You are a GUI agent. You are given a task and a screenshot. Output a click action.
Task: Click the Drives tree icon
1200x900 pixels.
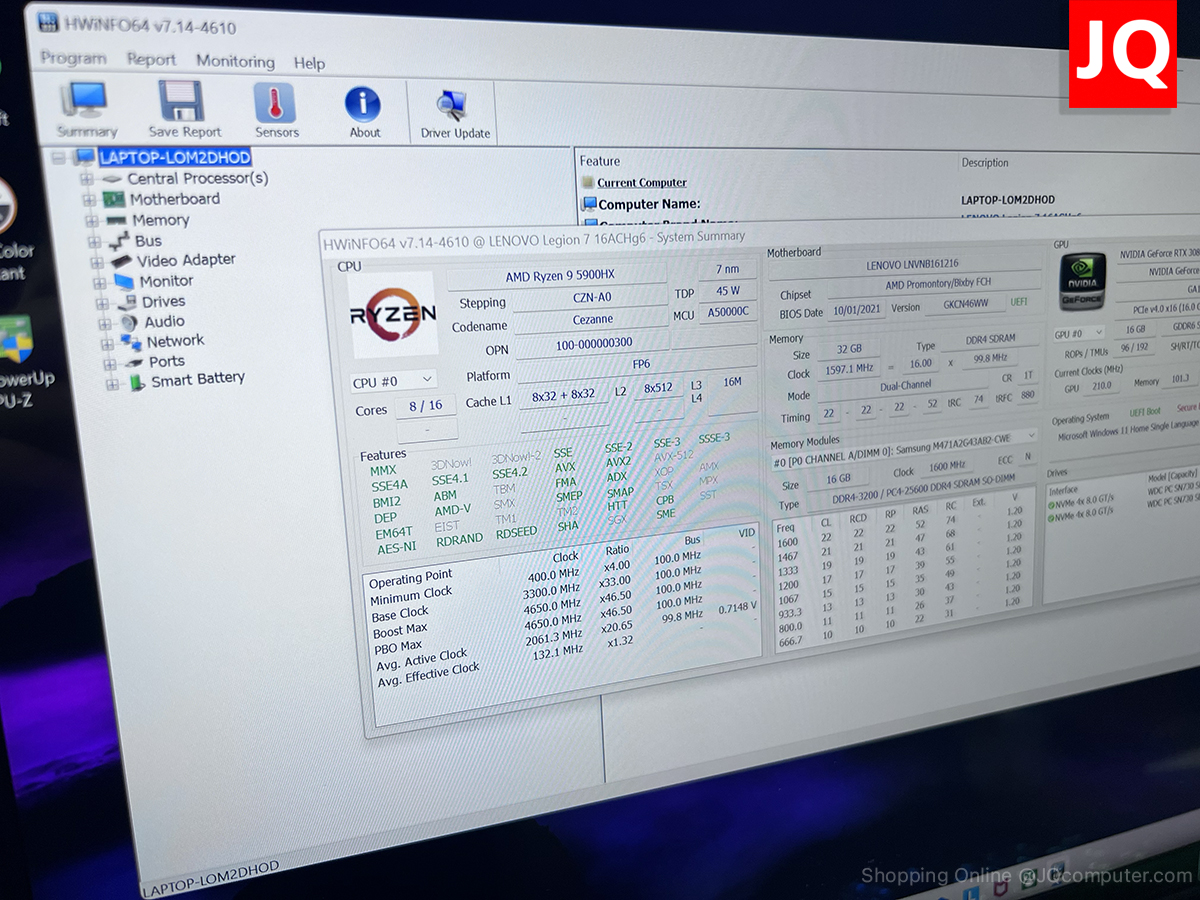tap(126, 302)
